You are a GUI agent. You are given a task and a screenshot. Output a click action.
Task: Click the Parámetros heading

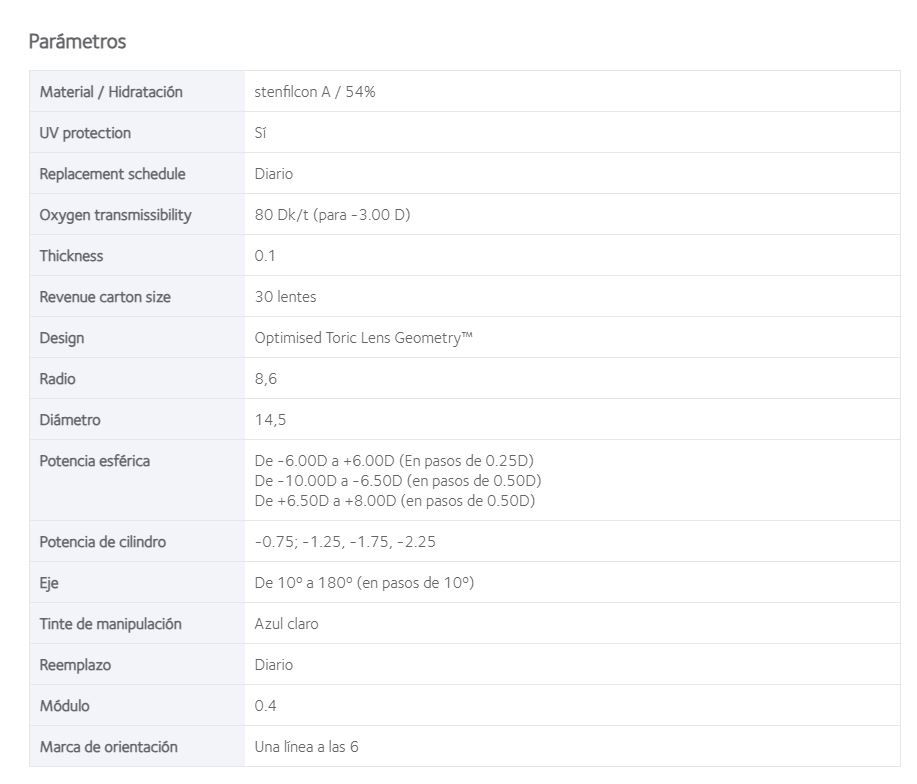77,42
